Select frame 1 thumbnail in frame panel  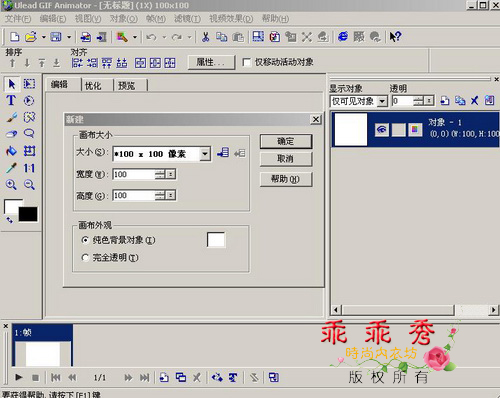42,345
